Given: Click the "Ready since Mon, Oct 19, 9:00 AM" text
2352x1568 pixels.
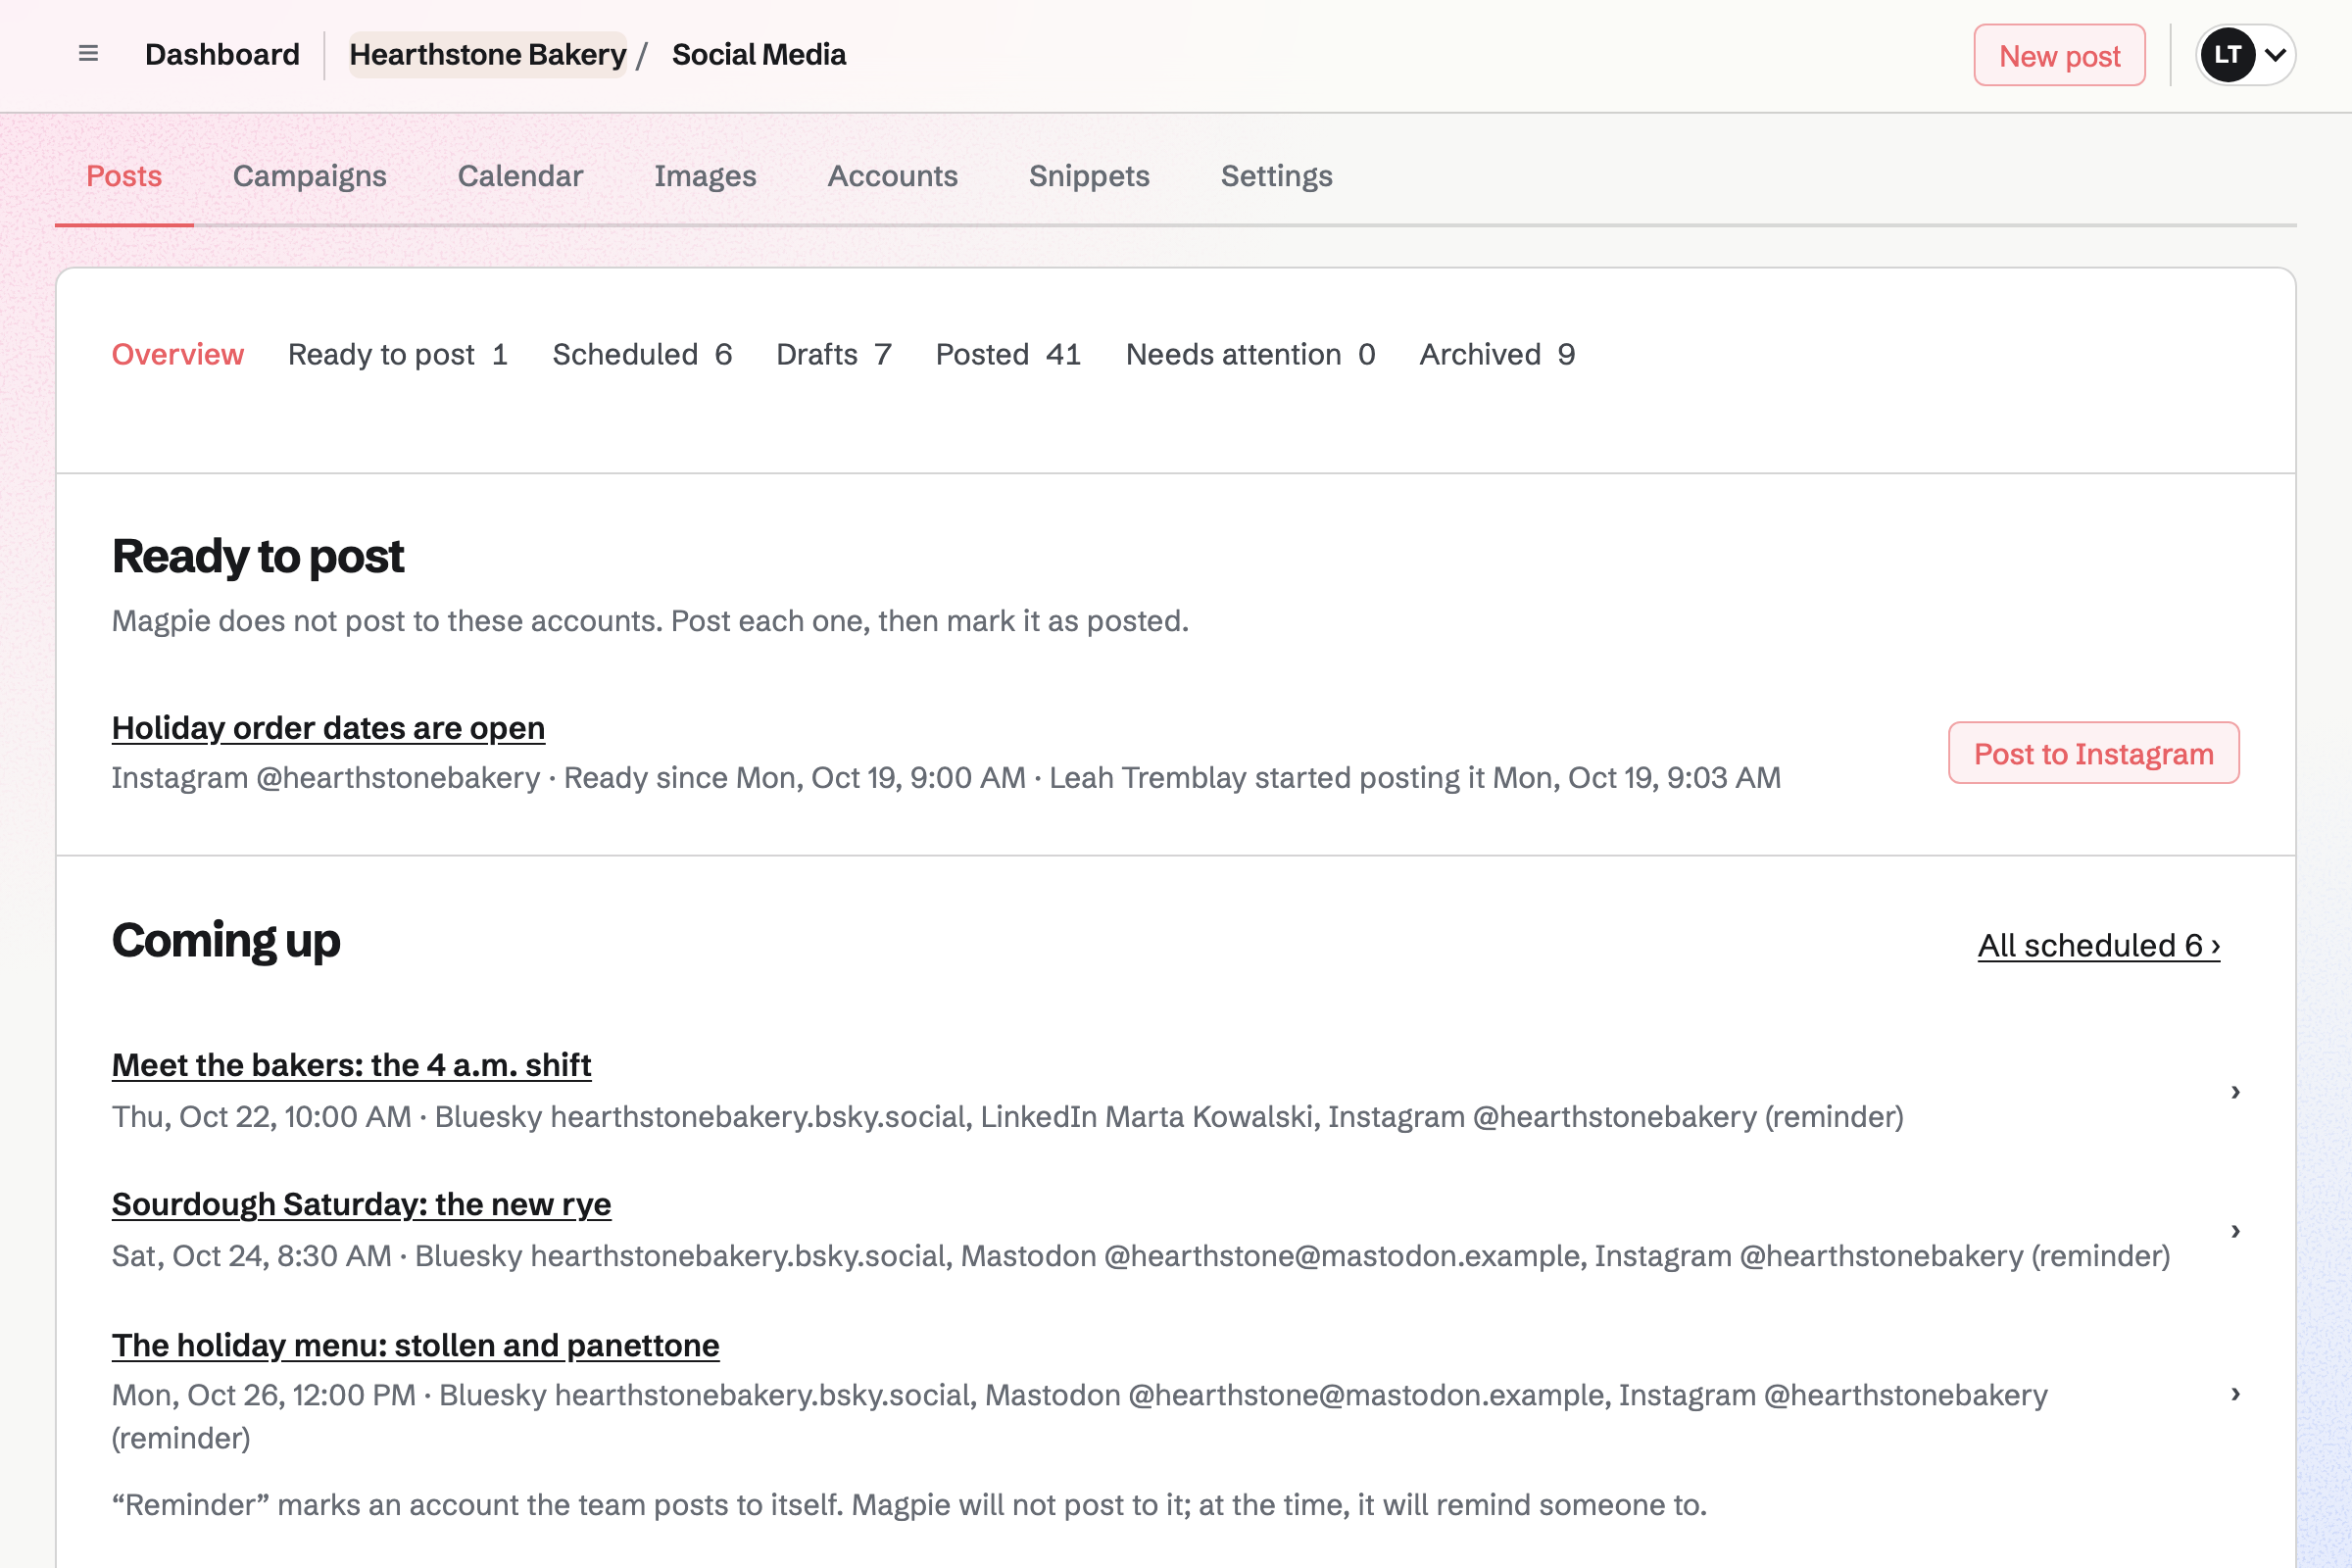Looking at the screenshot, I should [794, 777].
